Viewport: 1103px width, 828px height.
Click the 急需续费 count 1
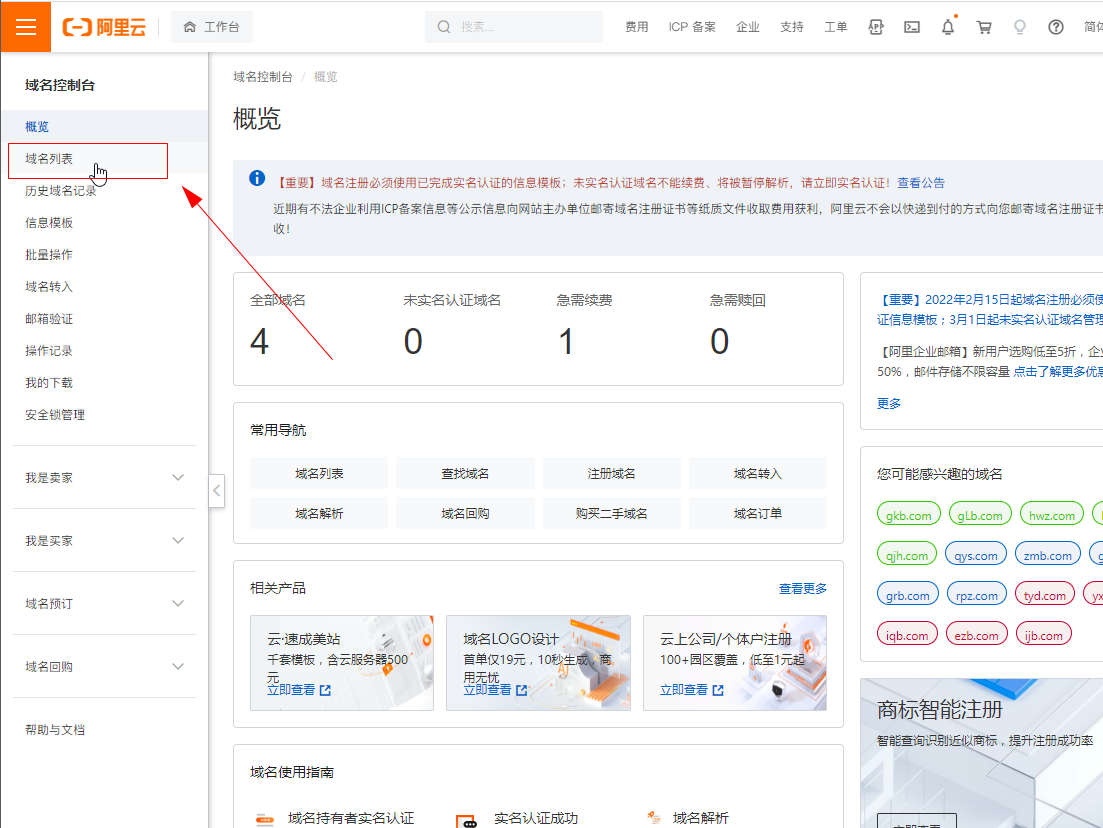(566, 341)
